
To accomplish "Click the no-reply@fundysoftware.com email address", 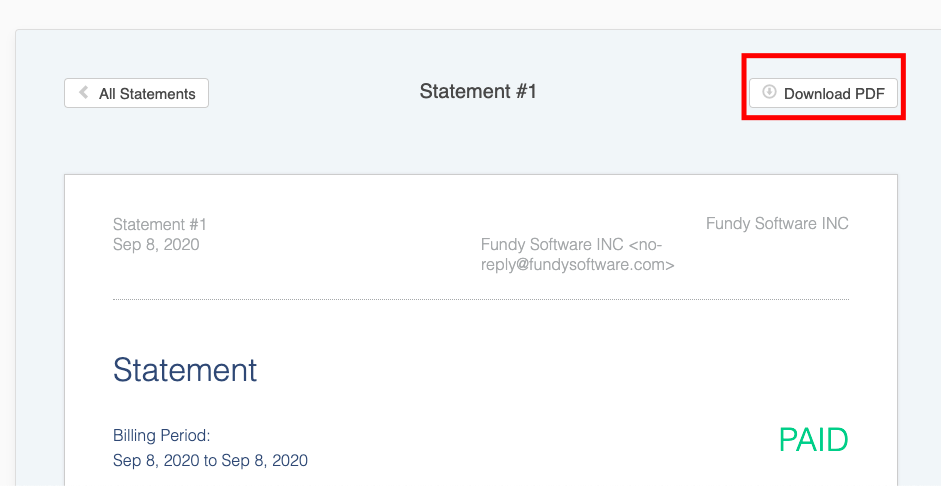I will [577, 255].
